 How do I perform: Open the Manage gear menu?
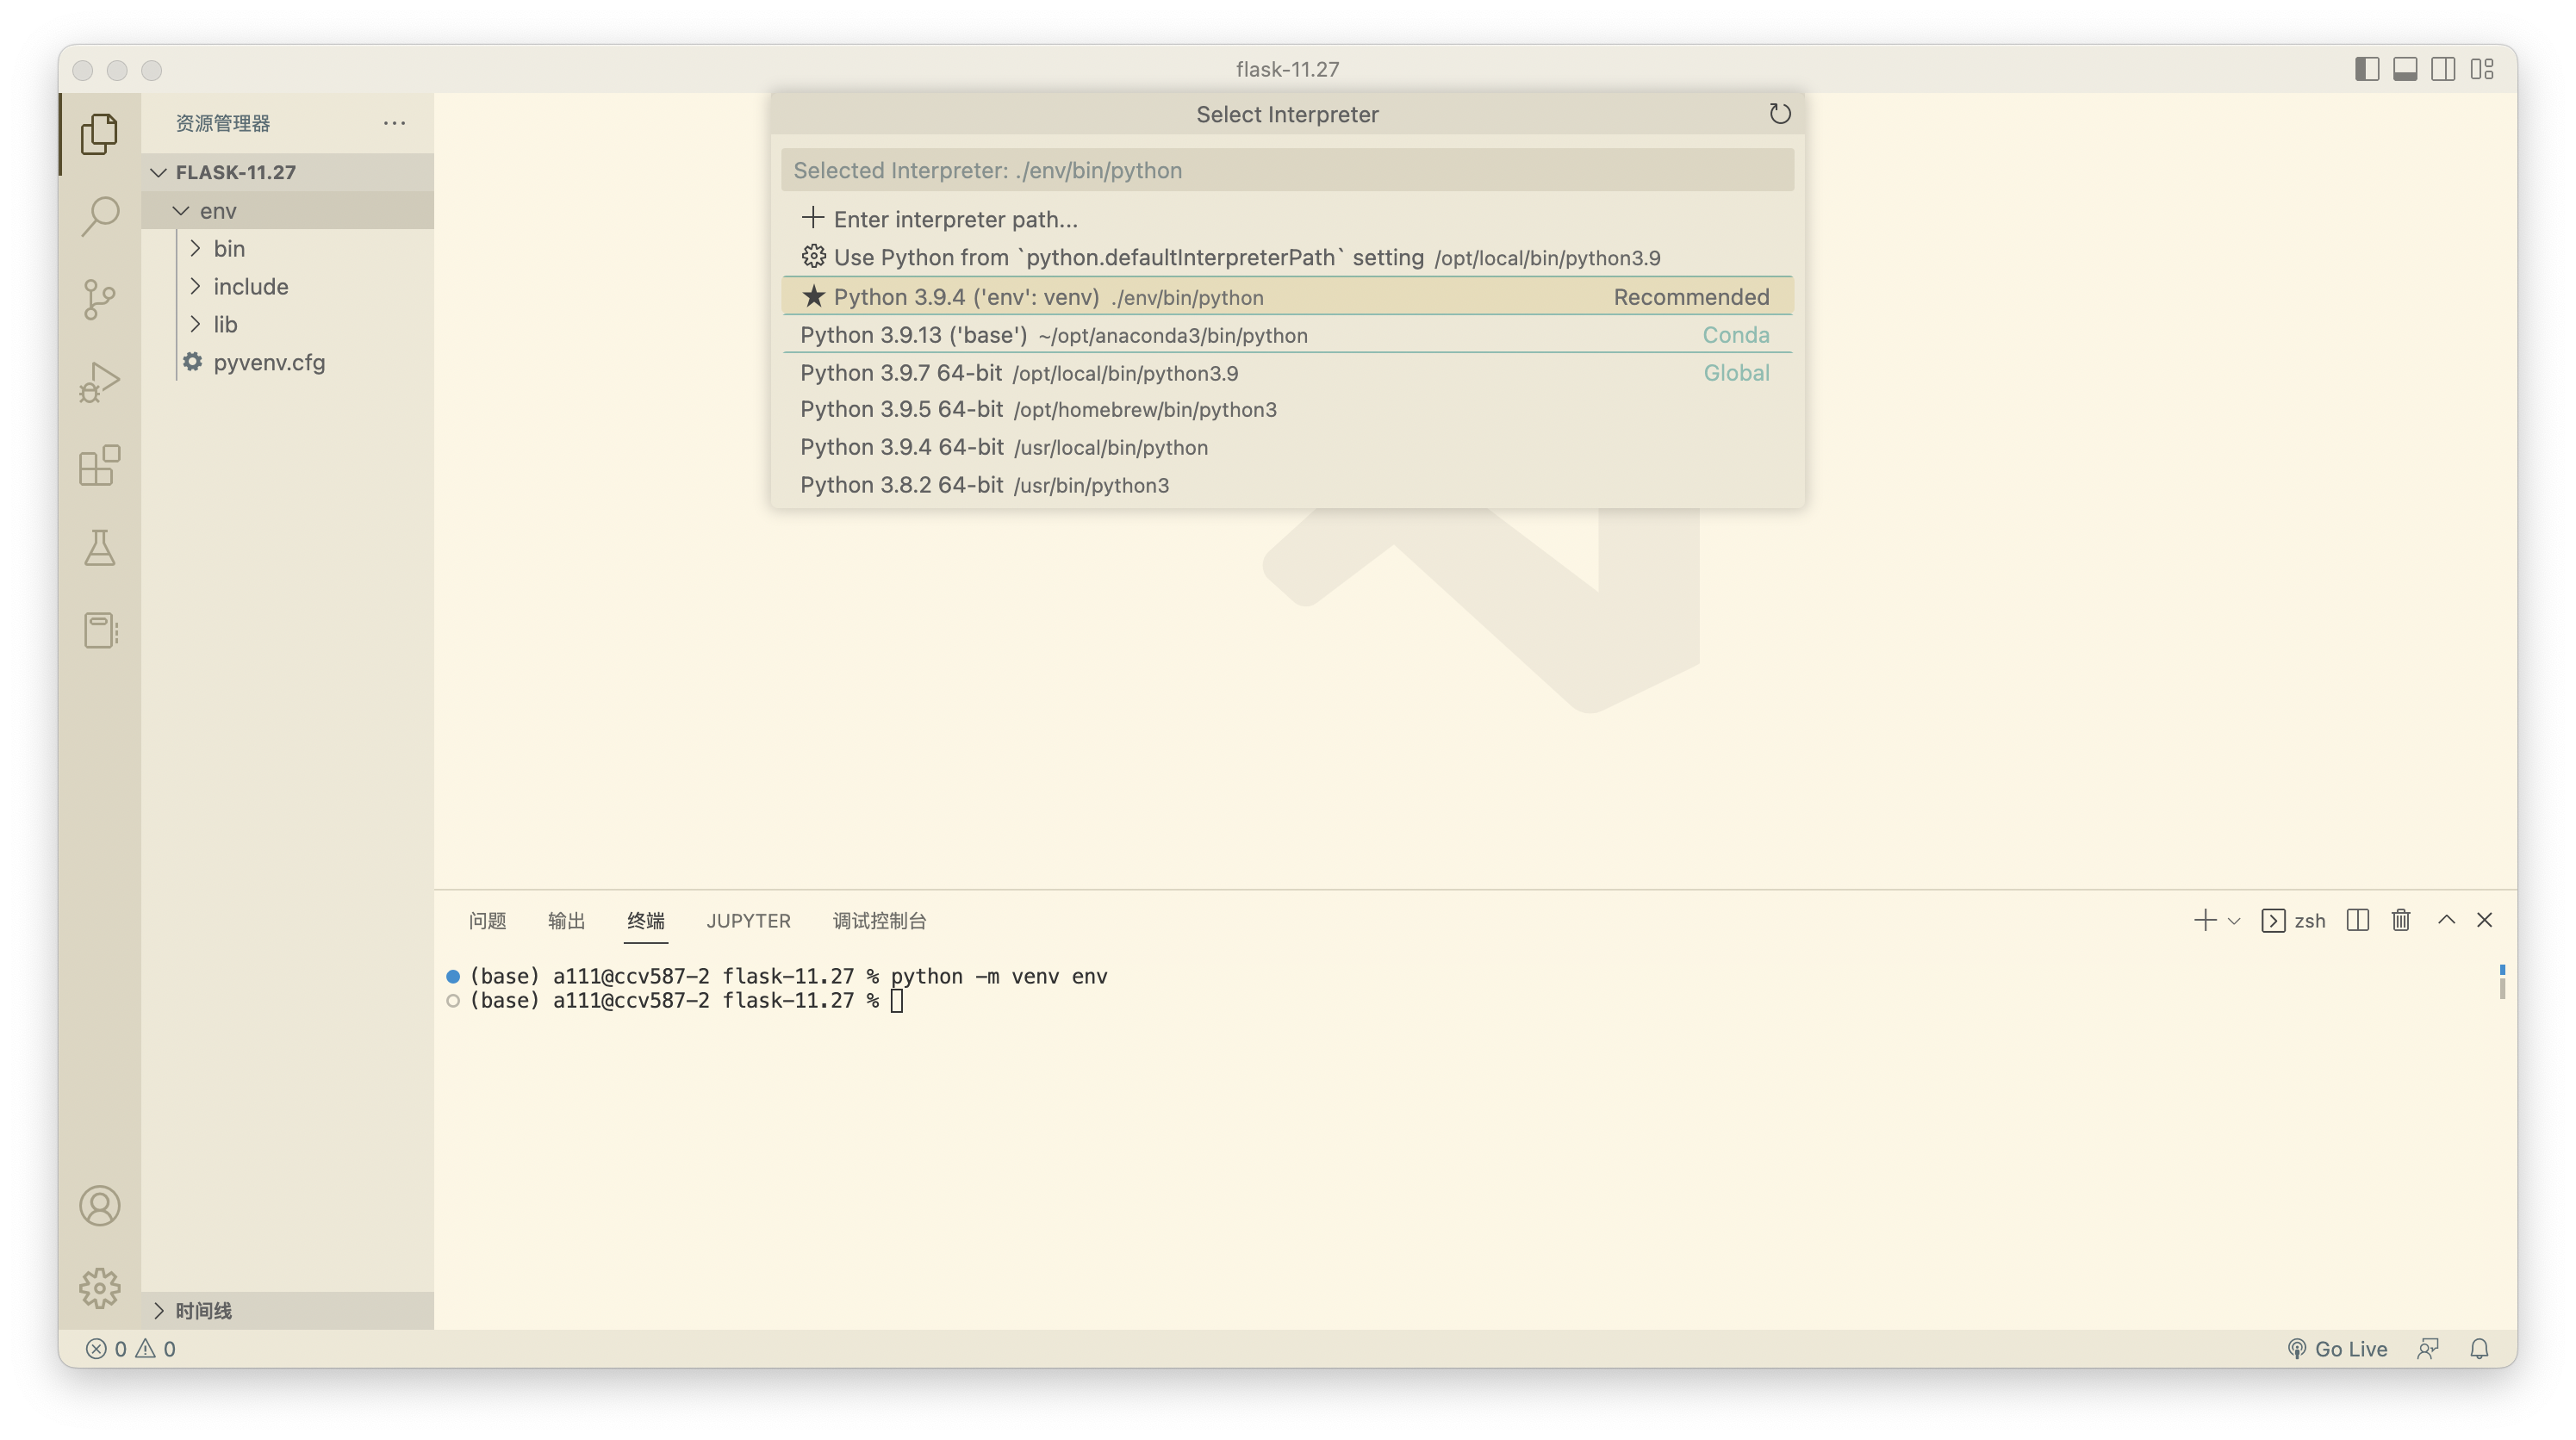99,1288
